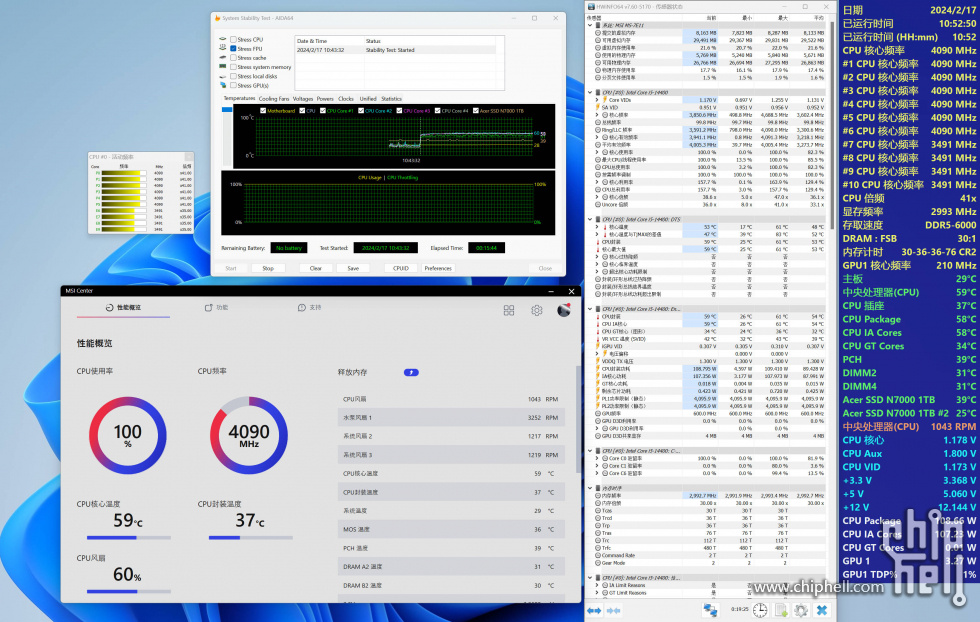The image size is (980, 622).
Task: Expand the IA Limit Reasons row
Action: 597,585
